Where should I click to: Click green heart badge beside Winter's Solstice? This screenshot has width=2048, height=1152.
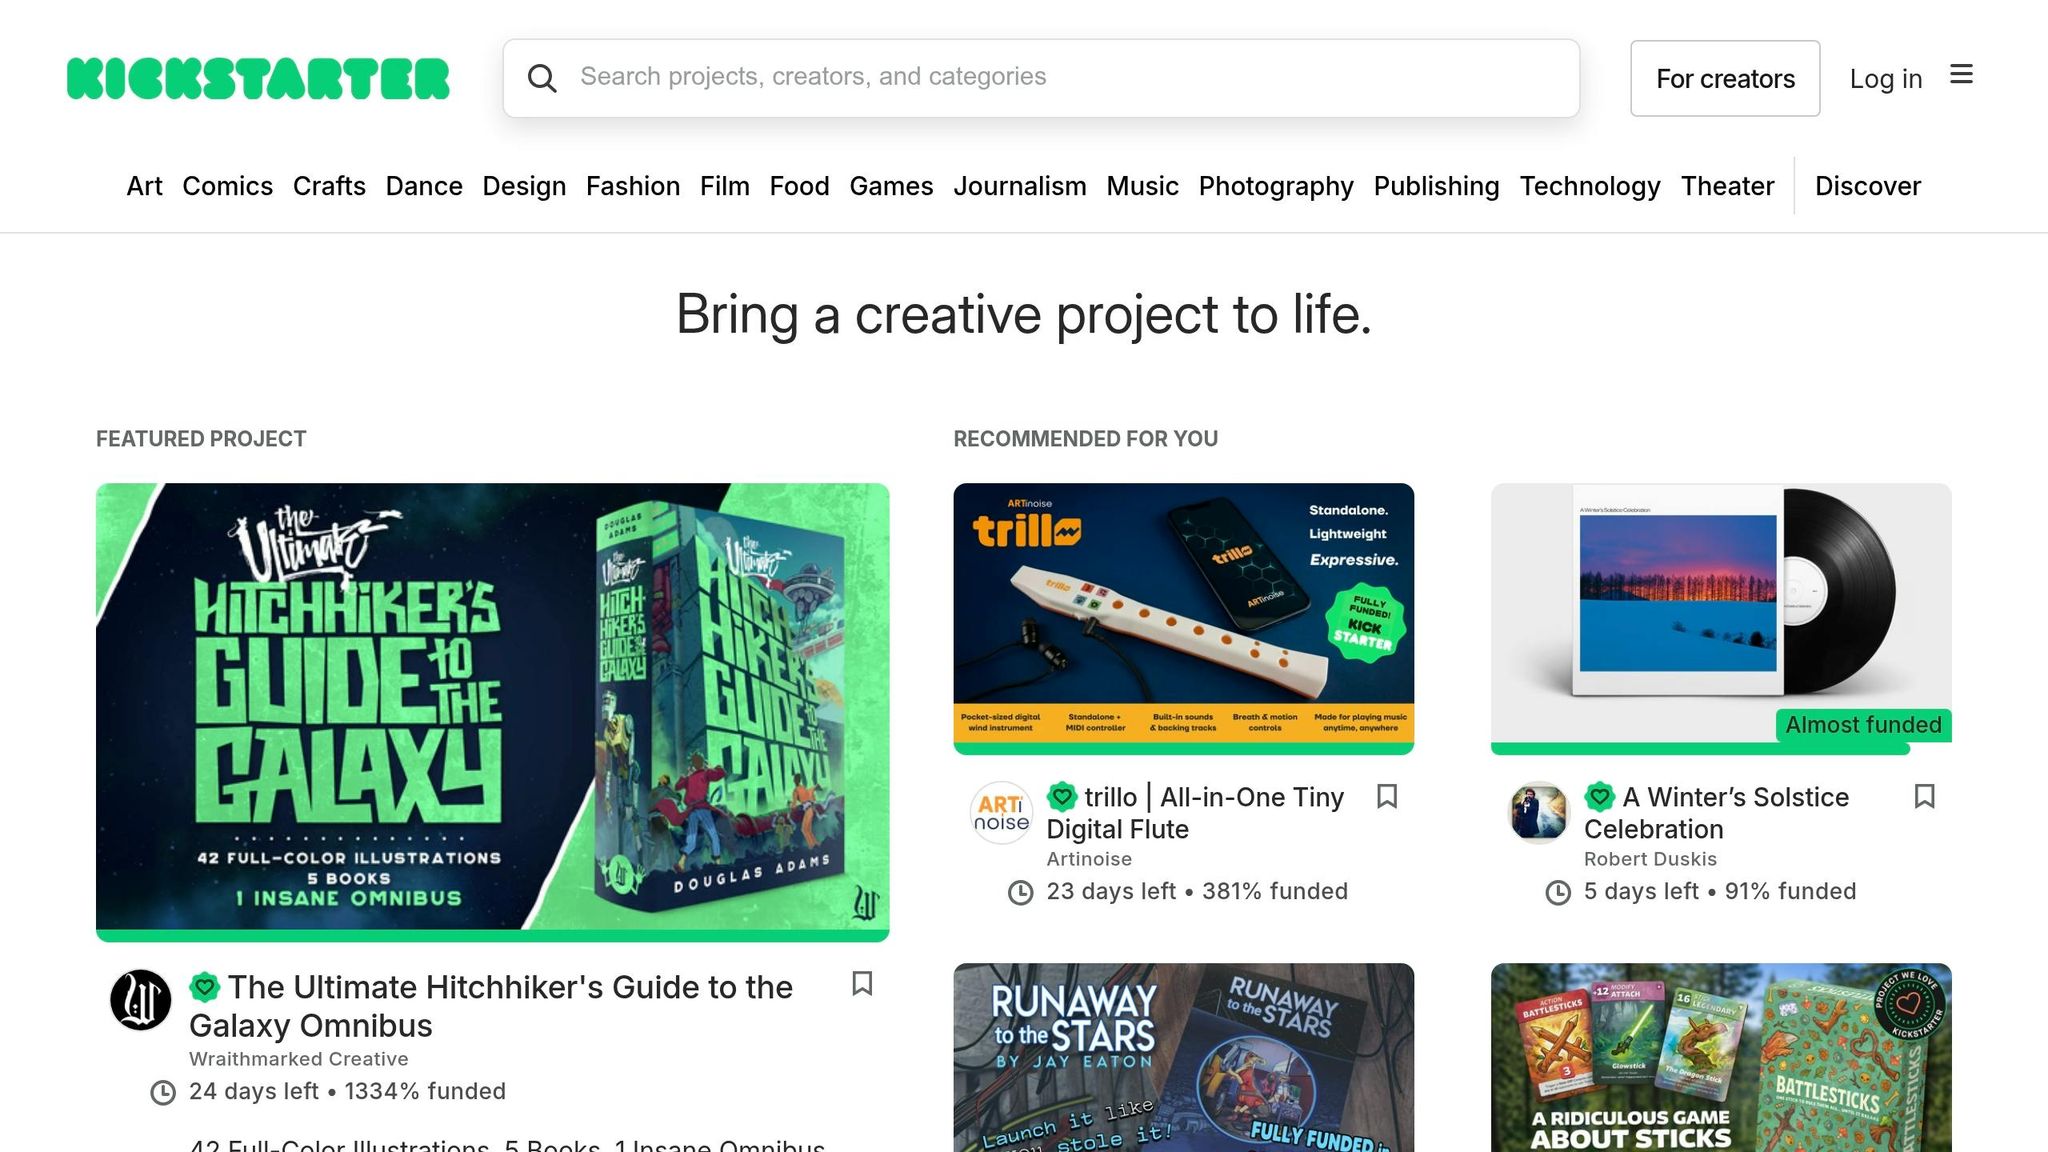1600,797
